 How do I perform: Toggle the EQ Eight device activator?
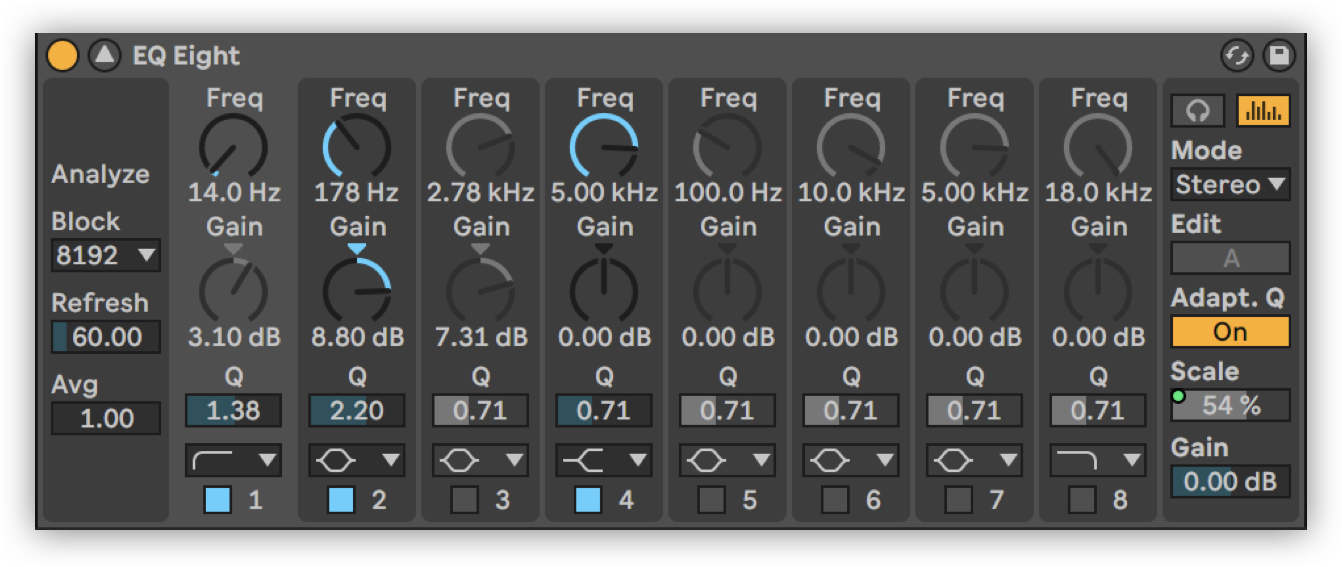[62, 55]
